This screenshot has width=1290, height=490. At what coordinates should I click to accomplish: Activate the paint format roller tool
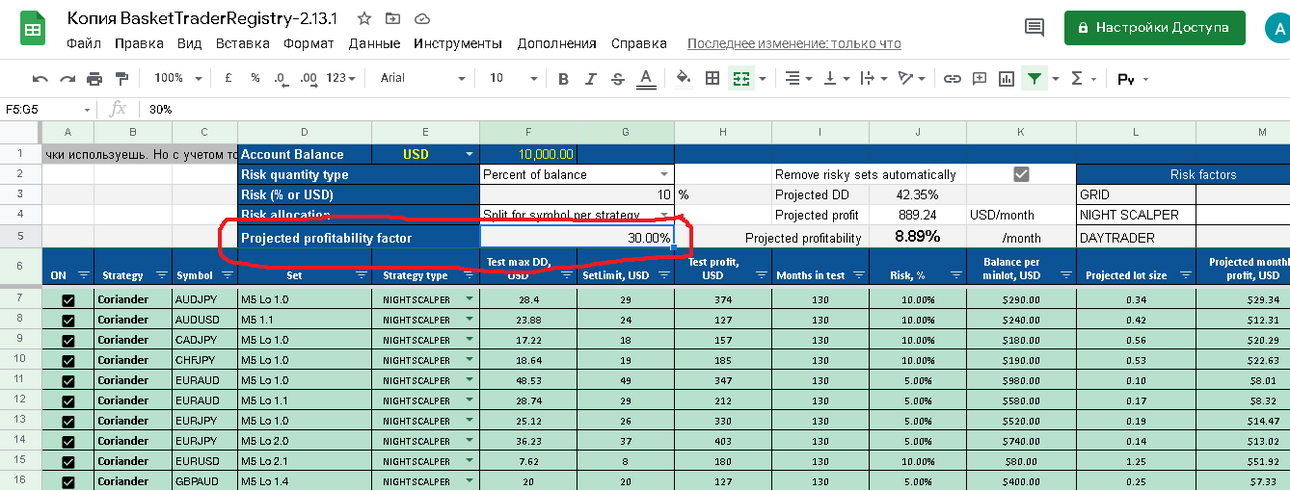[x=122, y=78]
